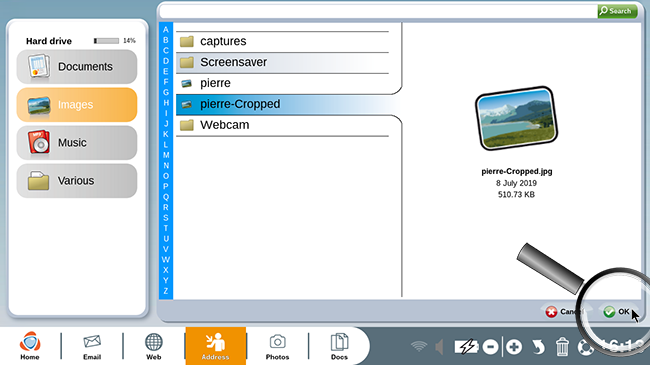Click the pierre-Cropped.jpg filename text
The image size is (650, 365).
pyautogui.click(x=517, y=171)
